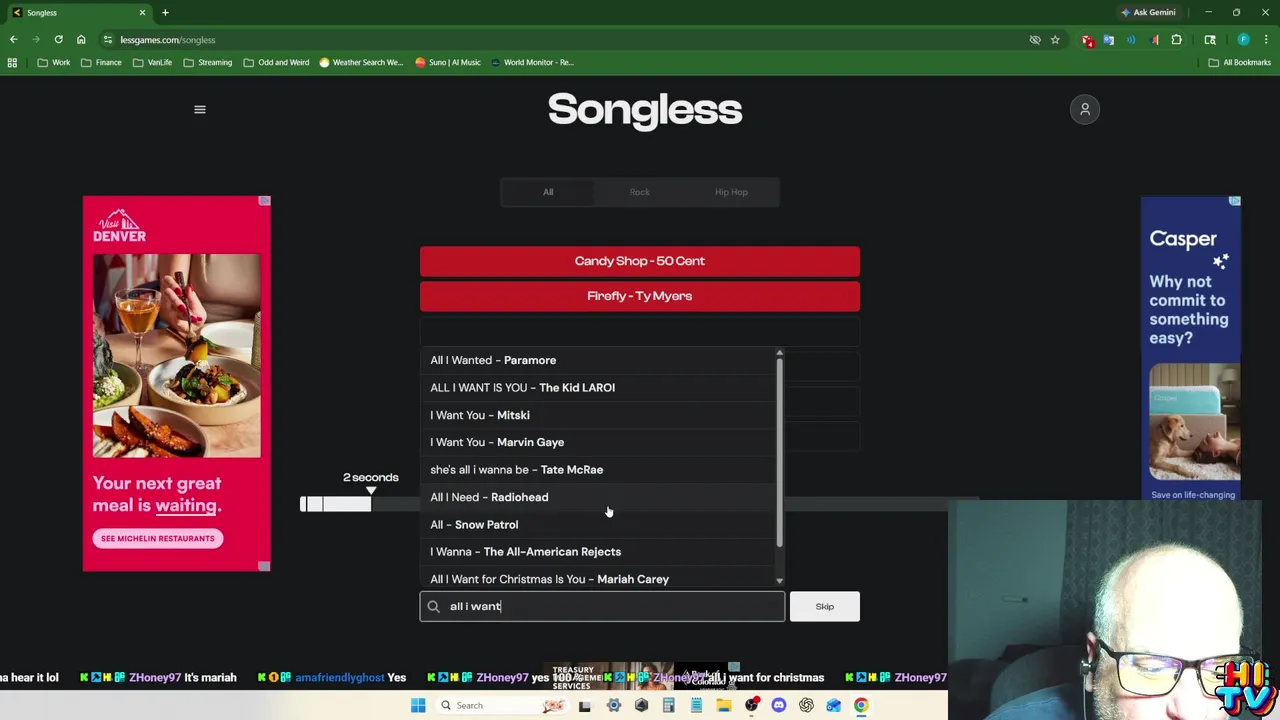Open Outlook from the taskbar
The image size is (1280, 720).
click(x=833, y=705)
